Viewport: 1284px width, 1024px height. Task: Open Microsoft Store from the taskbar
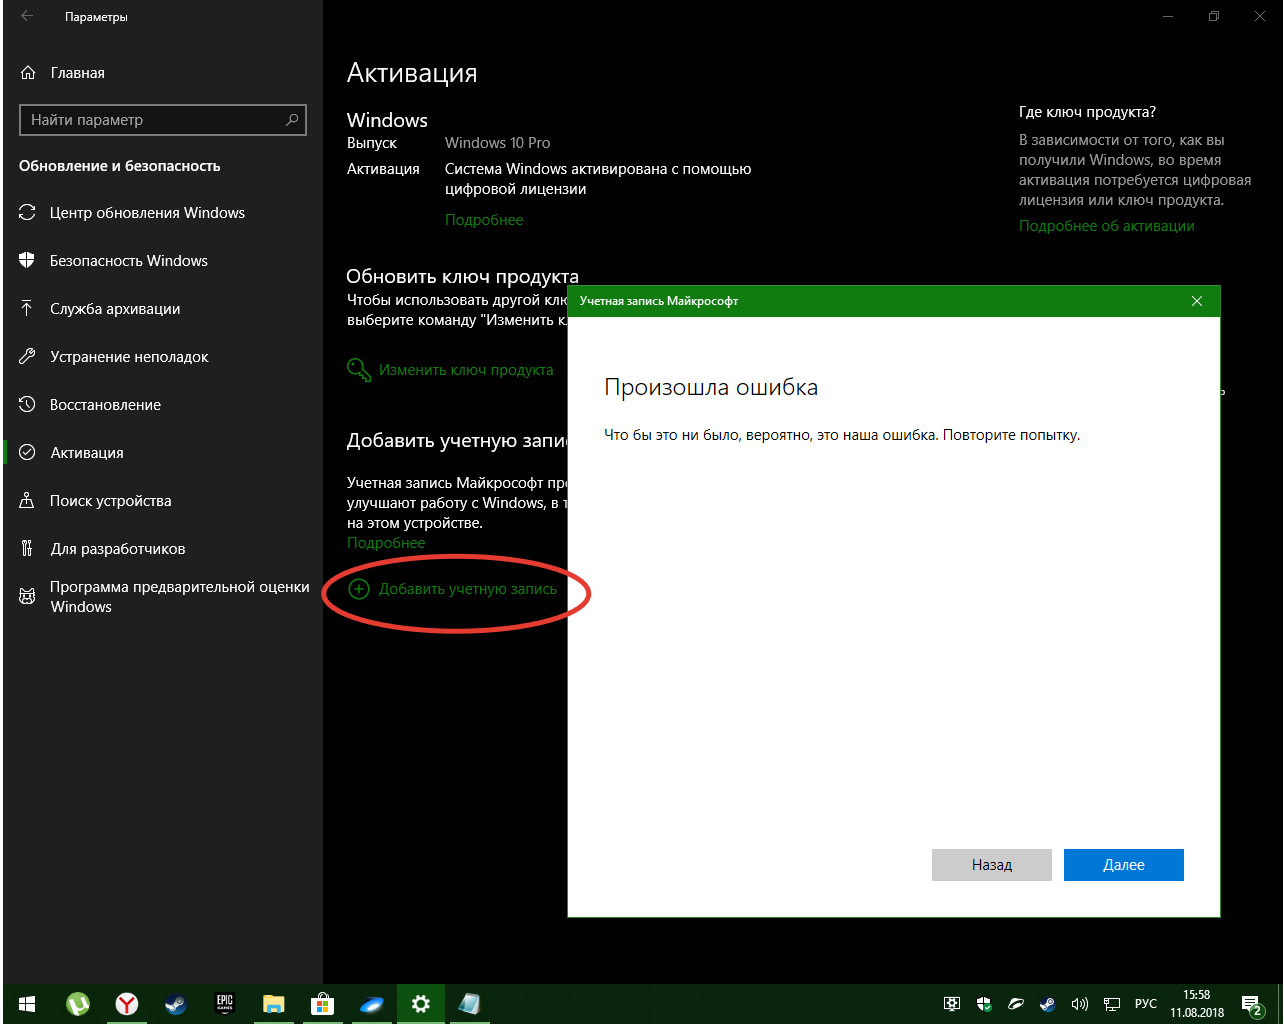pos(322,1004)
